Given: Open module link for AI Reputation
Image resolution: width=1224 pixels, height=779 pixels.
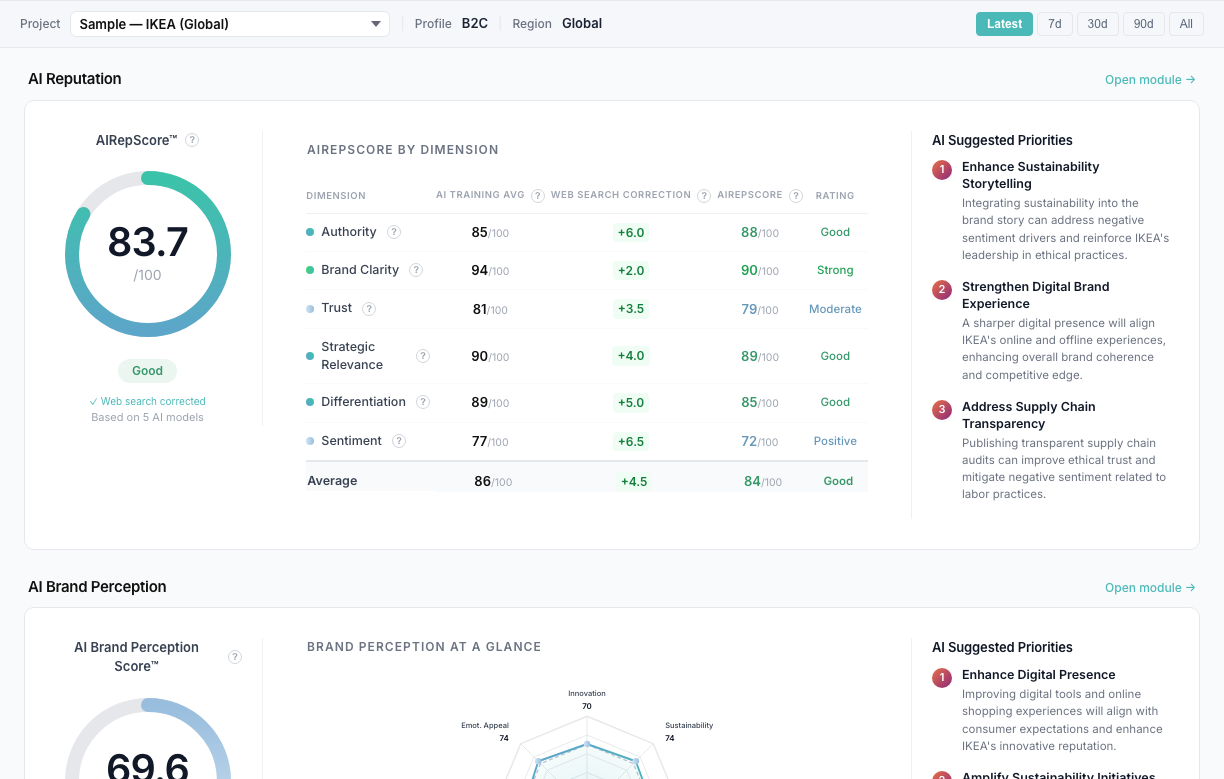Looking at the screenshot, I should (1150, 80).
